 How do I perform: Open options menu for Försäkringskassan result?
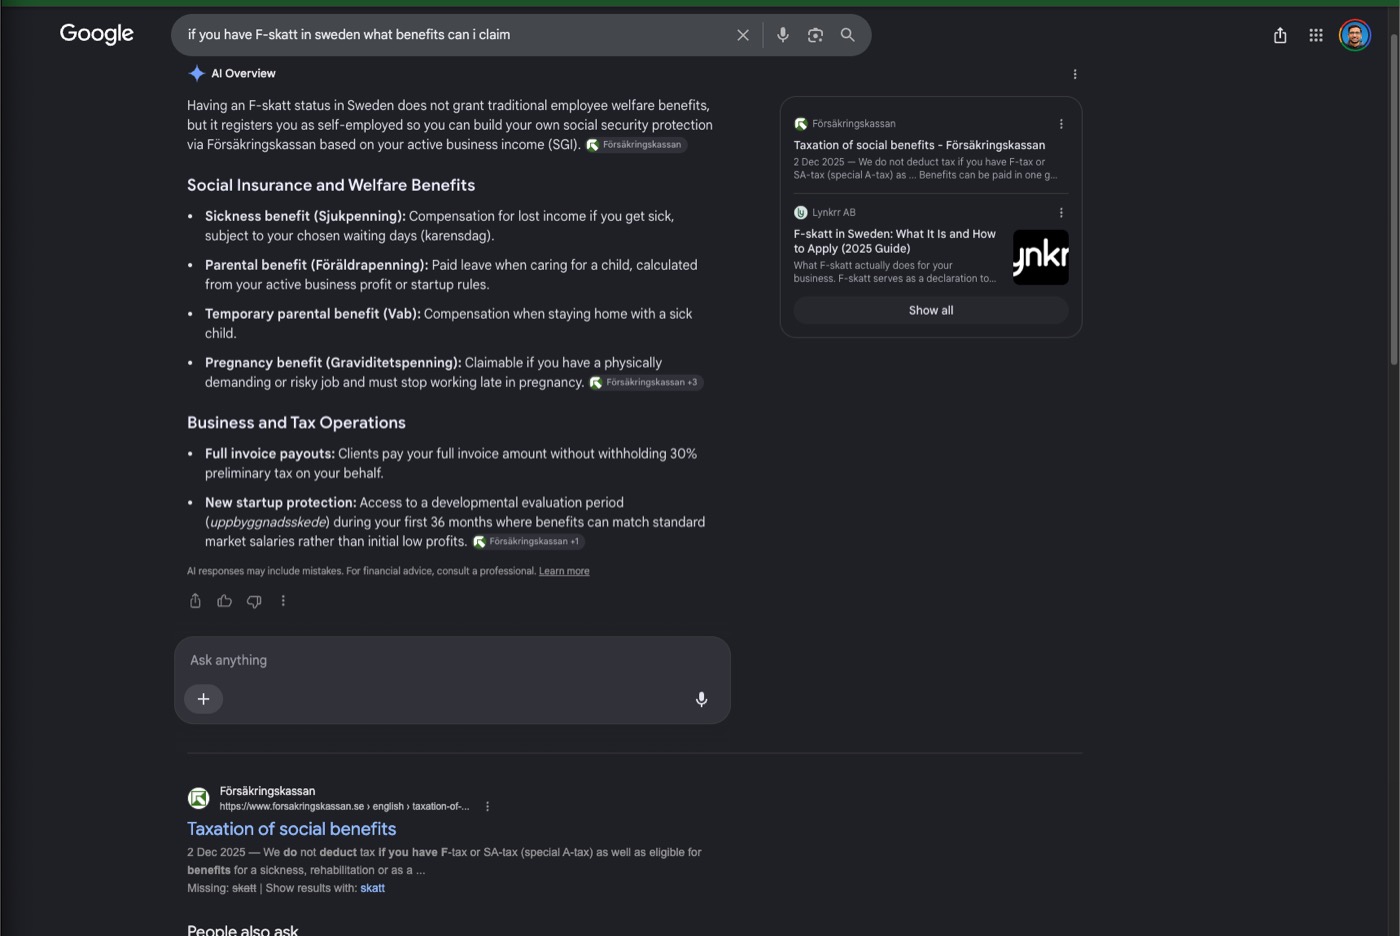(x=487, y=806)
